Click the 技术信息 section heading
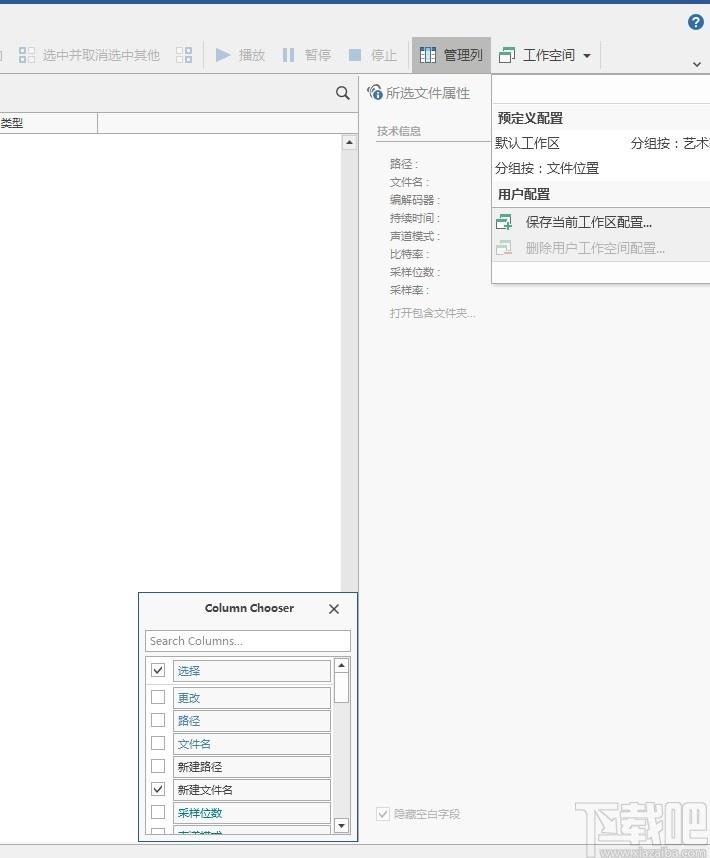The image size is (710, 858). 399,131
